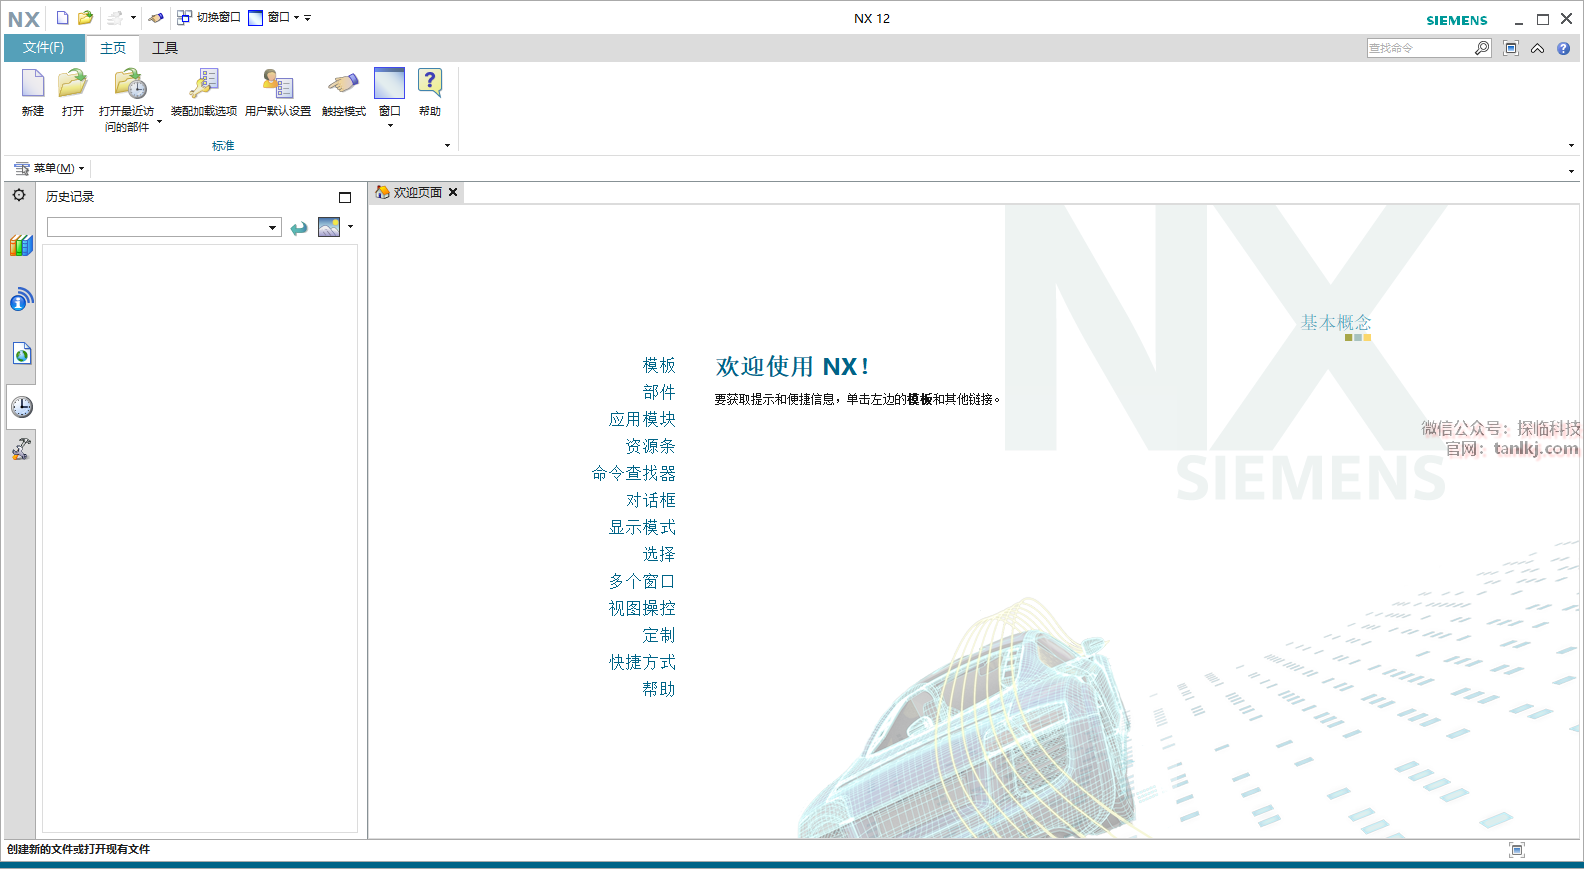Click the Find Command search field
The height and width of the screenshot is (869, 1584).
tap(1420, 48)
